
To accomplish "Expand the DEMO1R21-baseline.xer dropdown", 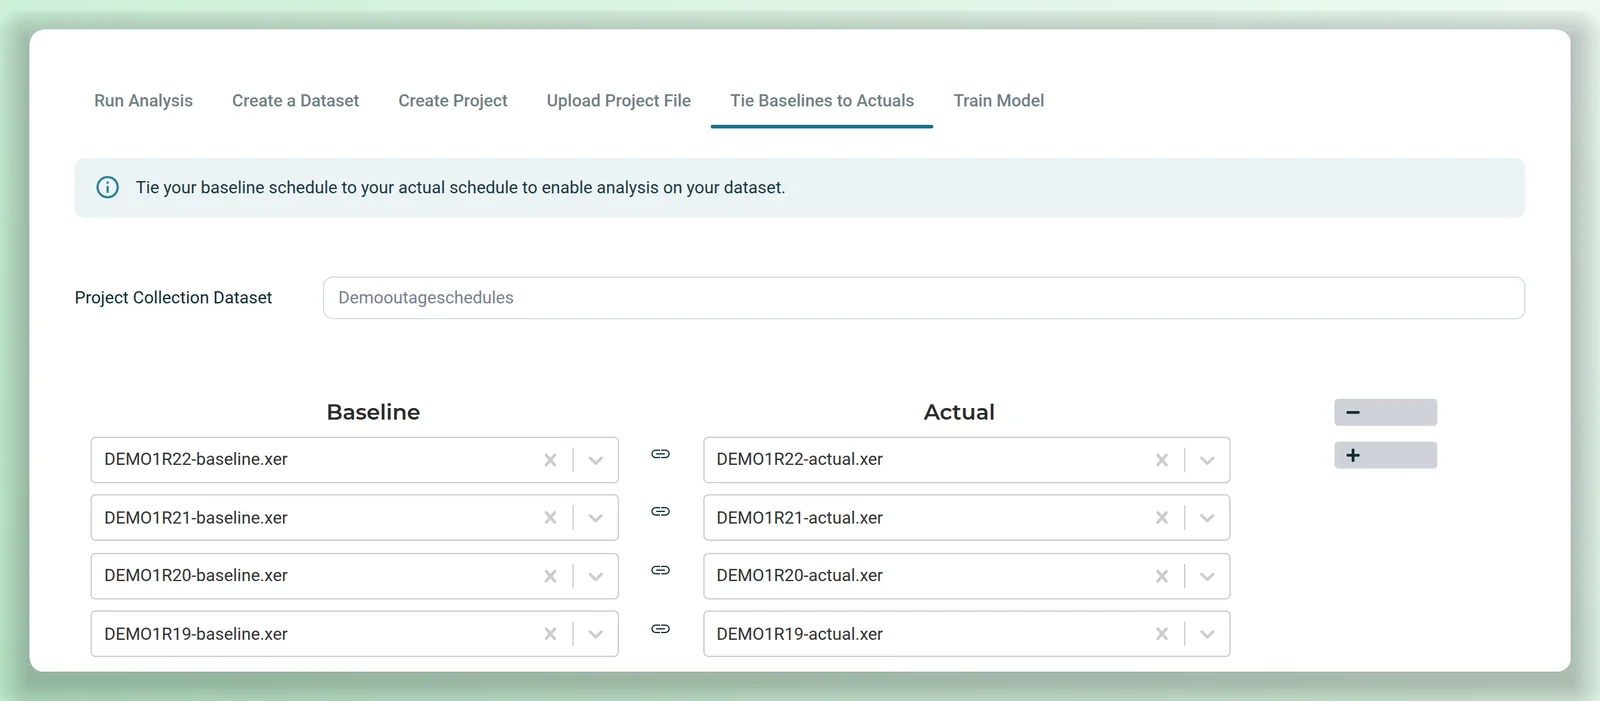I will pyautogui.click(x=596, y=518).
